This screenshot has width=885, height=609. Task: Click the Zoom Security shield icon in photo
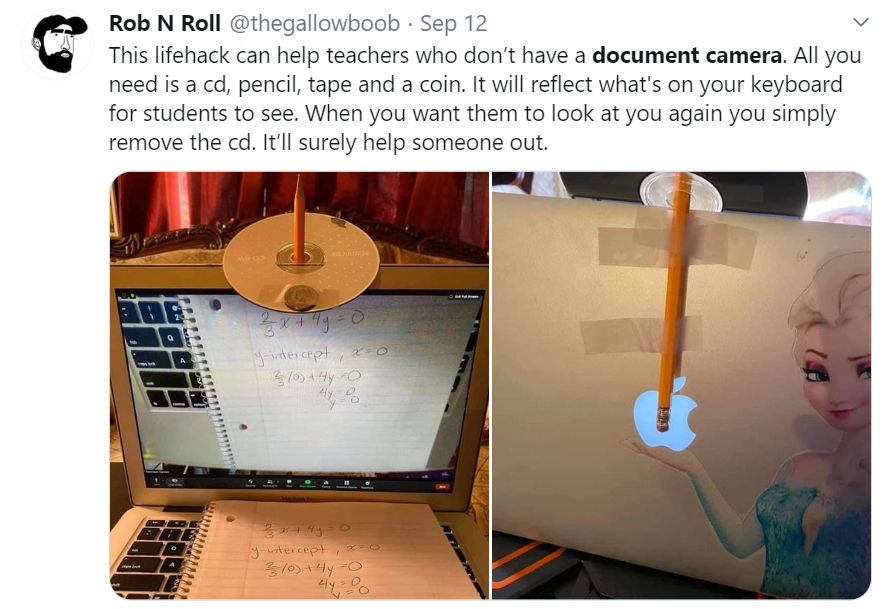(251, 481)
